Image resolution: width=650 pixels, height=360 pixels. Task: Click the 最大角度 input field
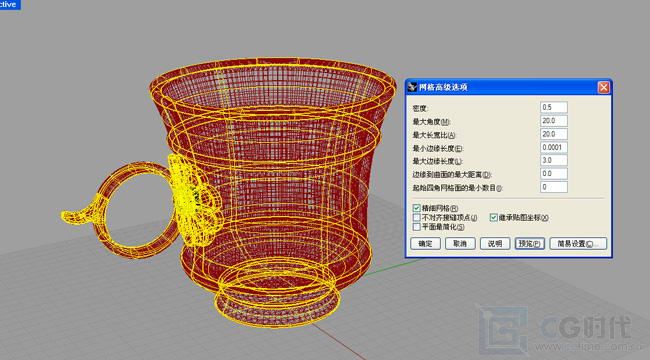click(x=554, y=121)
